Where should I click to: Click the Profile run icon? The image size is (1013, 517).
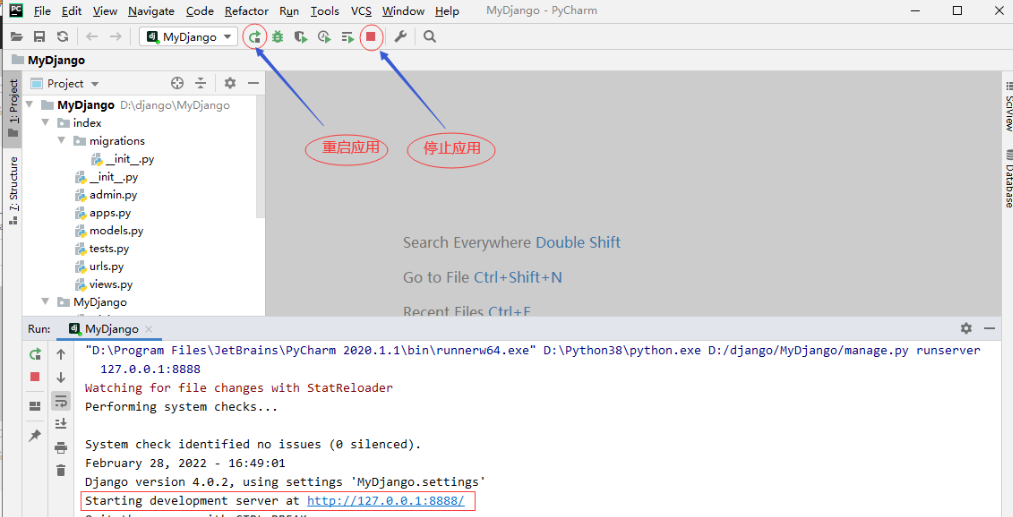click(x=324, y=37)
